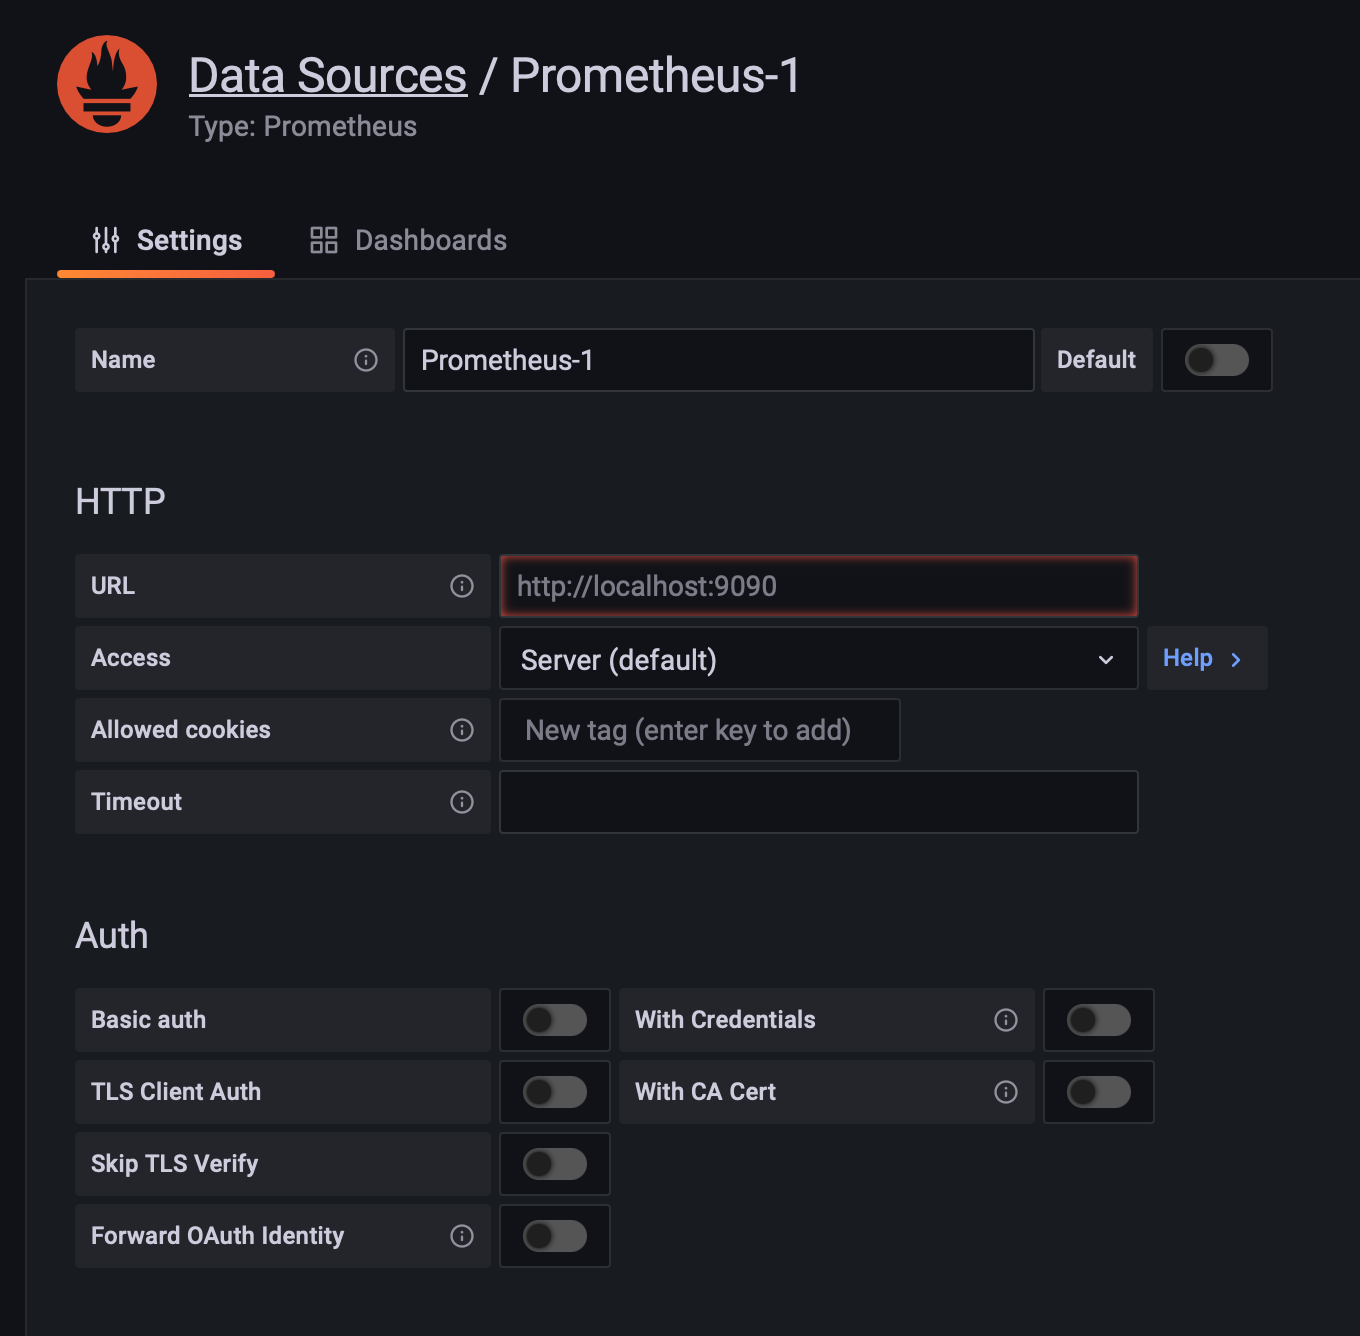
Task: Click the chevron arrow in Help button
Action: 1236,660
